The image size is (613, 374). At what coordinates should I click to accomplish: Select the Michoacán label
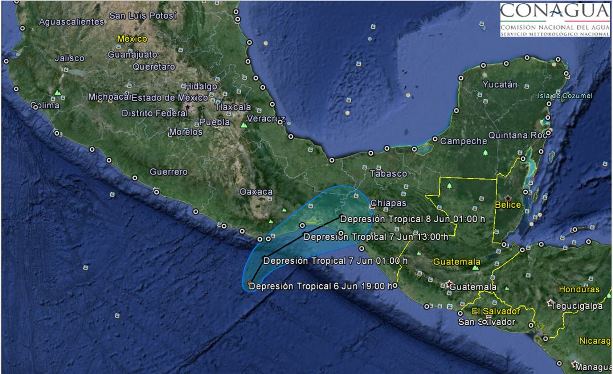pyautogui.click(x=109, y=97)
